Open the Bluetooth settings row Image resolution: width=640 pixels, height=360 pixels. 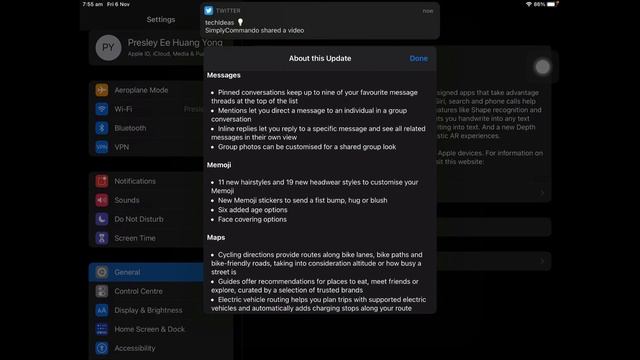pos(147,128)
